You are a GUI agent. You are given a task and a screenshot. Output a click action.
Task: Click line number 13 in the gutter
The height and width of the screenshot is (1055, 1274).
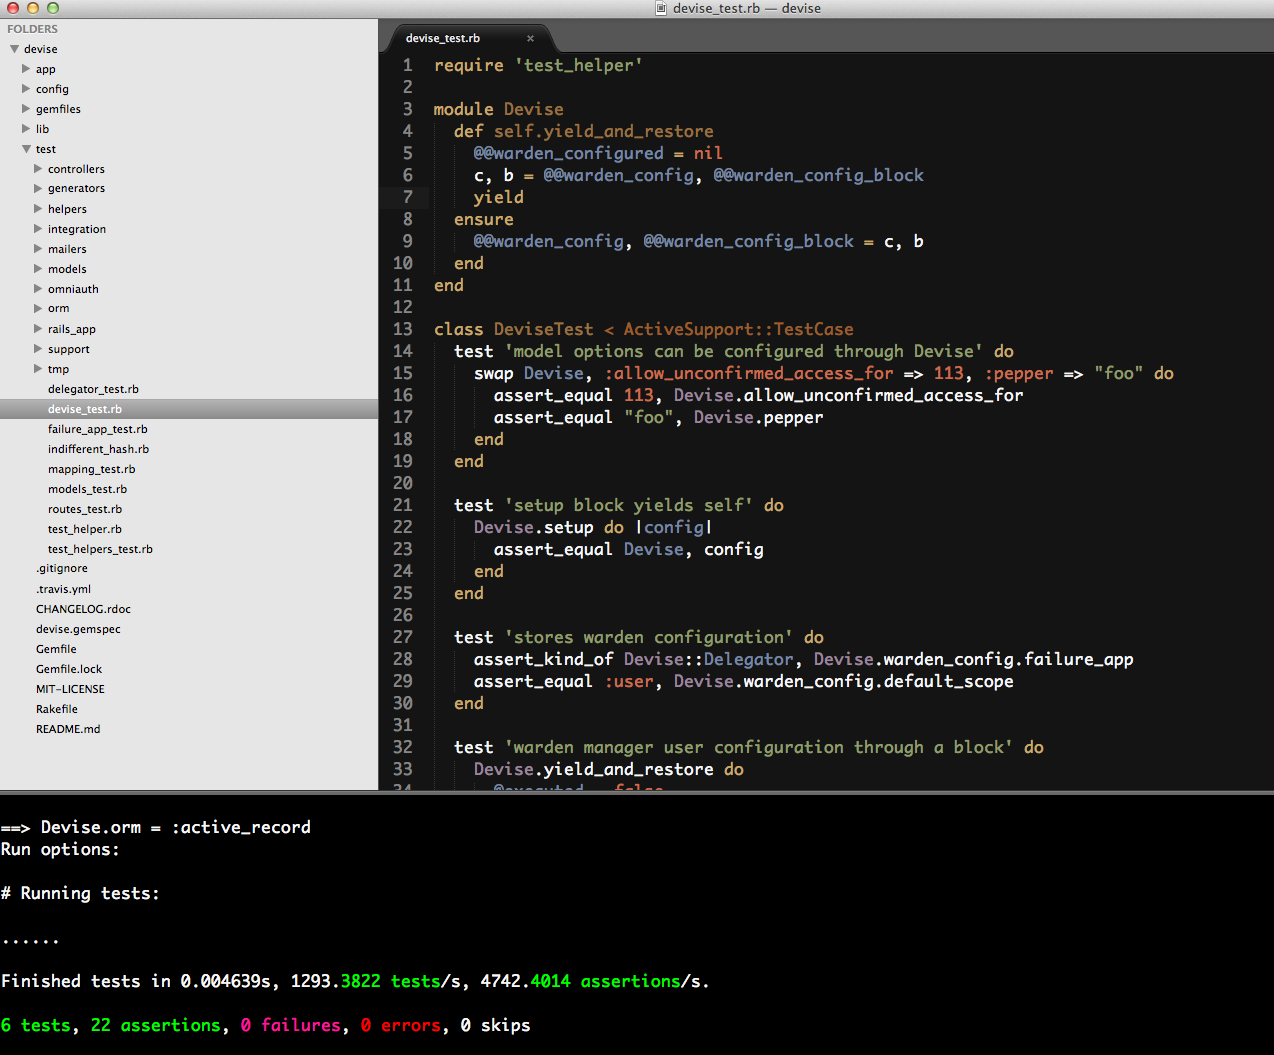click(402, 329)
